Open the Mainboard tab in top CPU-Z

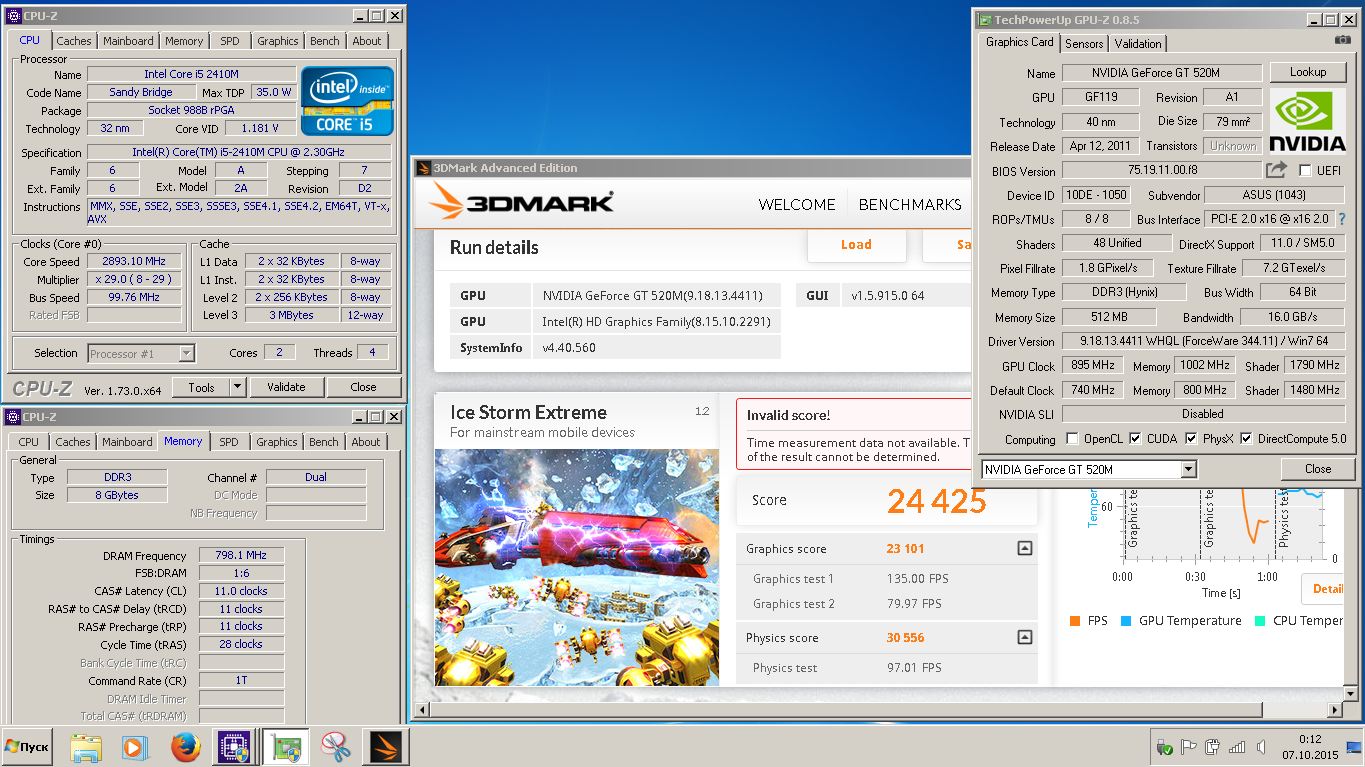pos(127,41)
